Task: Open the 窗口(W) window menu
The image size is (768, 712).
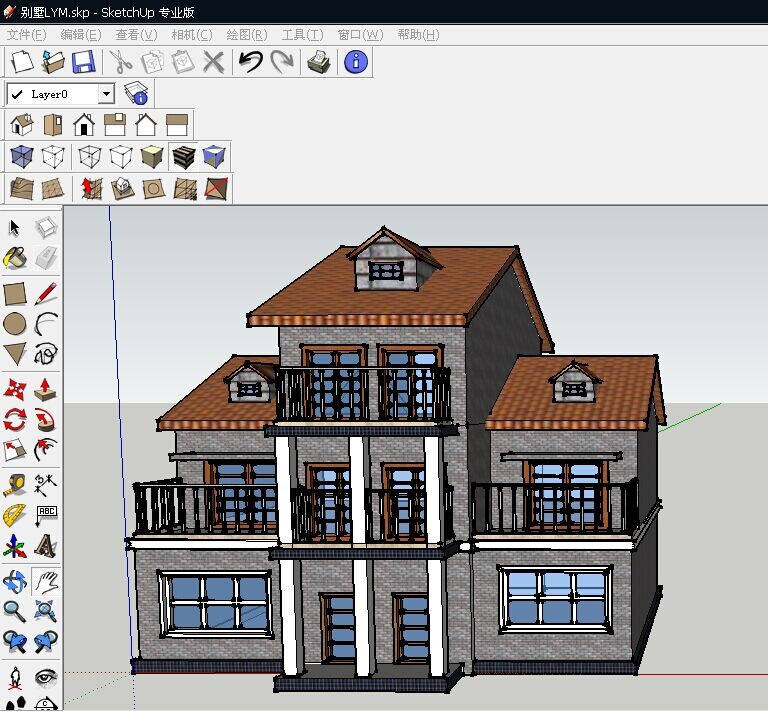Action: 360,35
